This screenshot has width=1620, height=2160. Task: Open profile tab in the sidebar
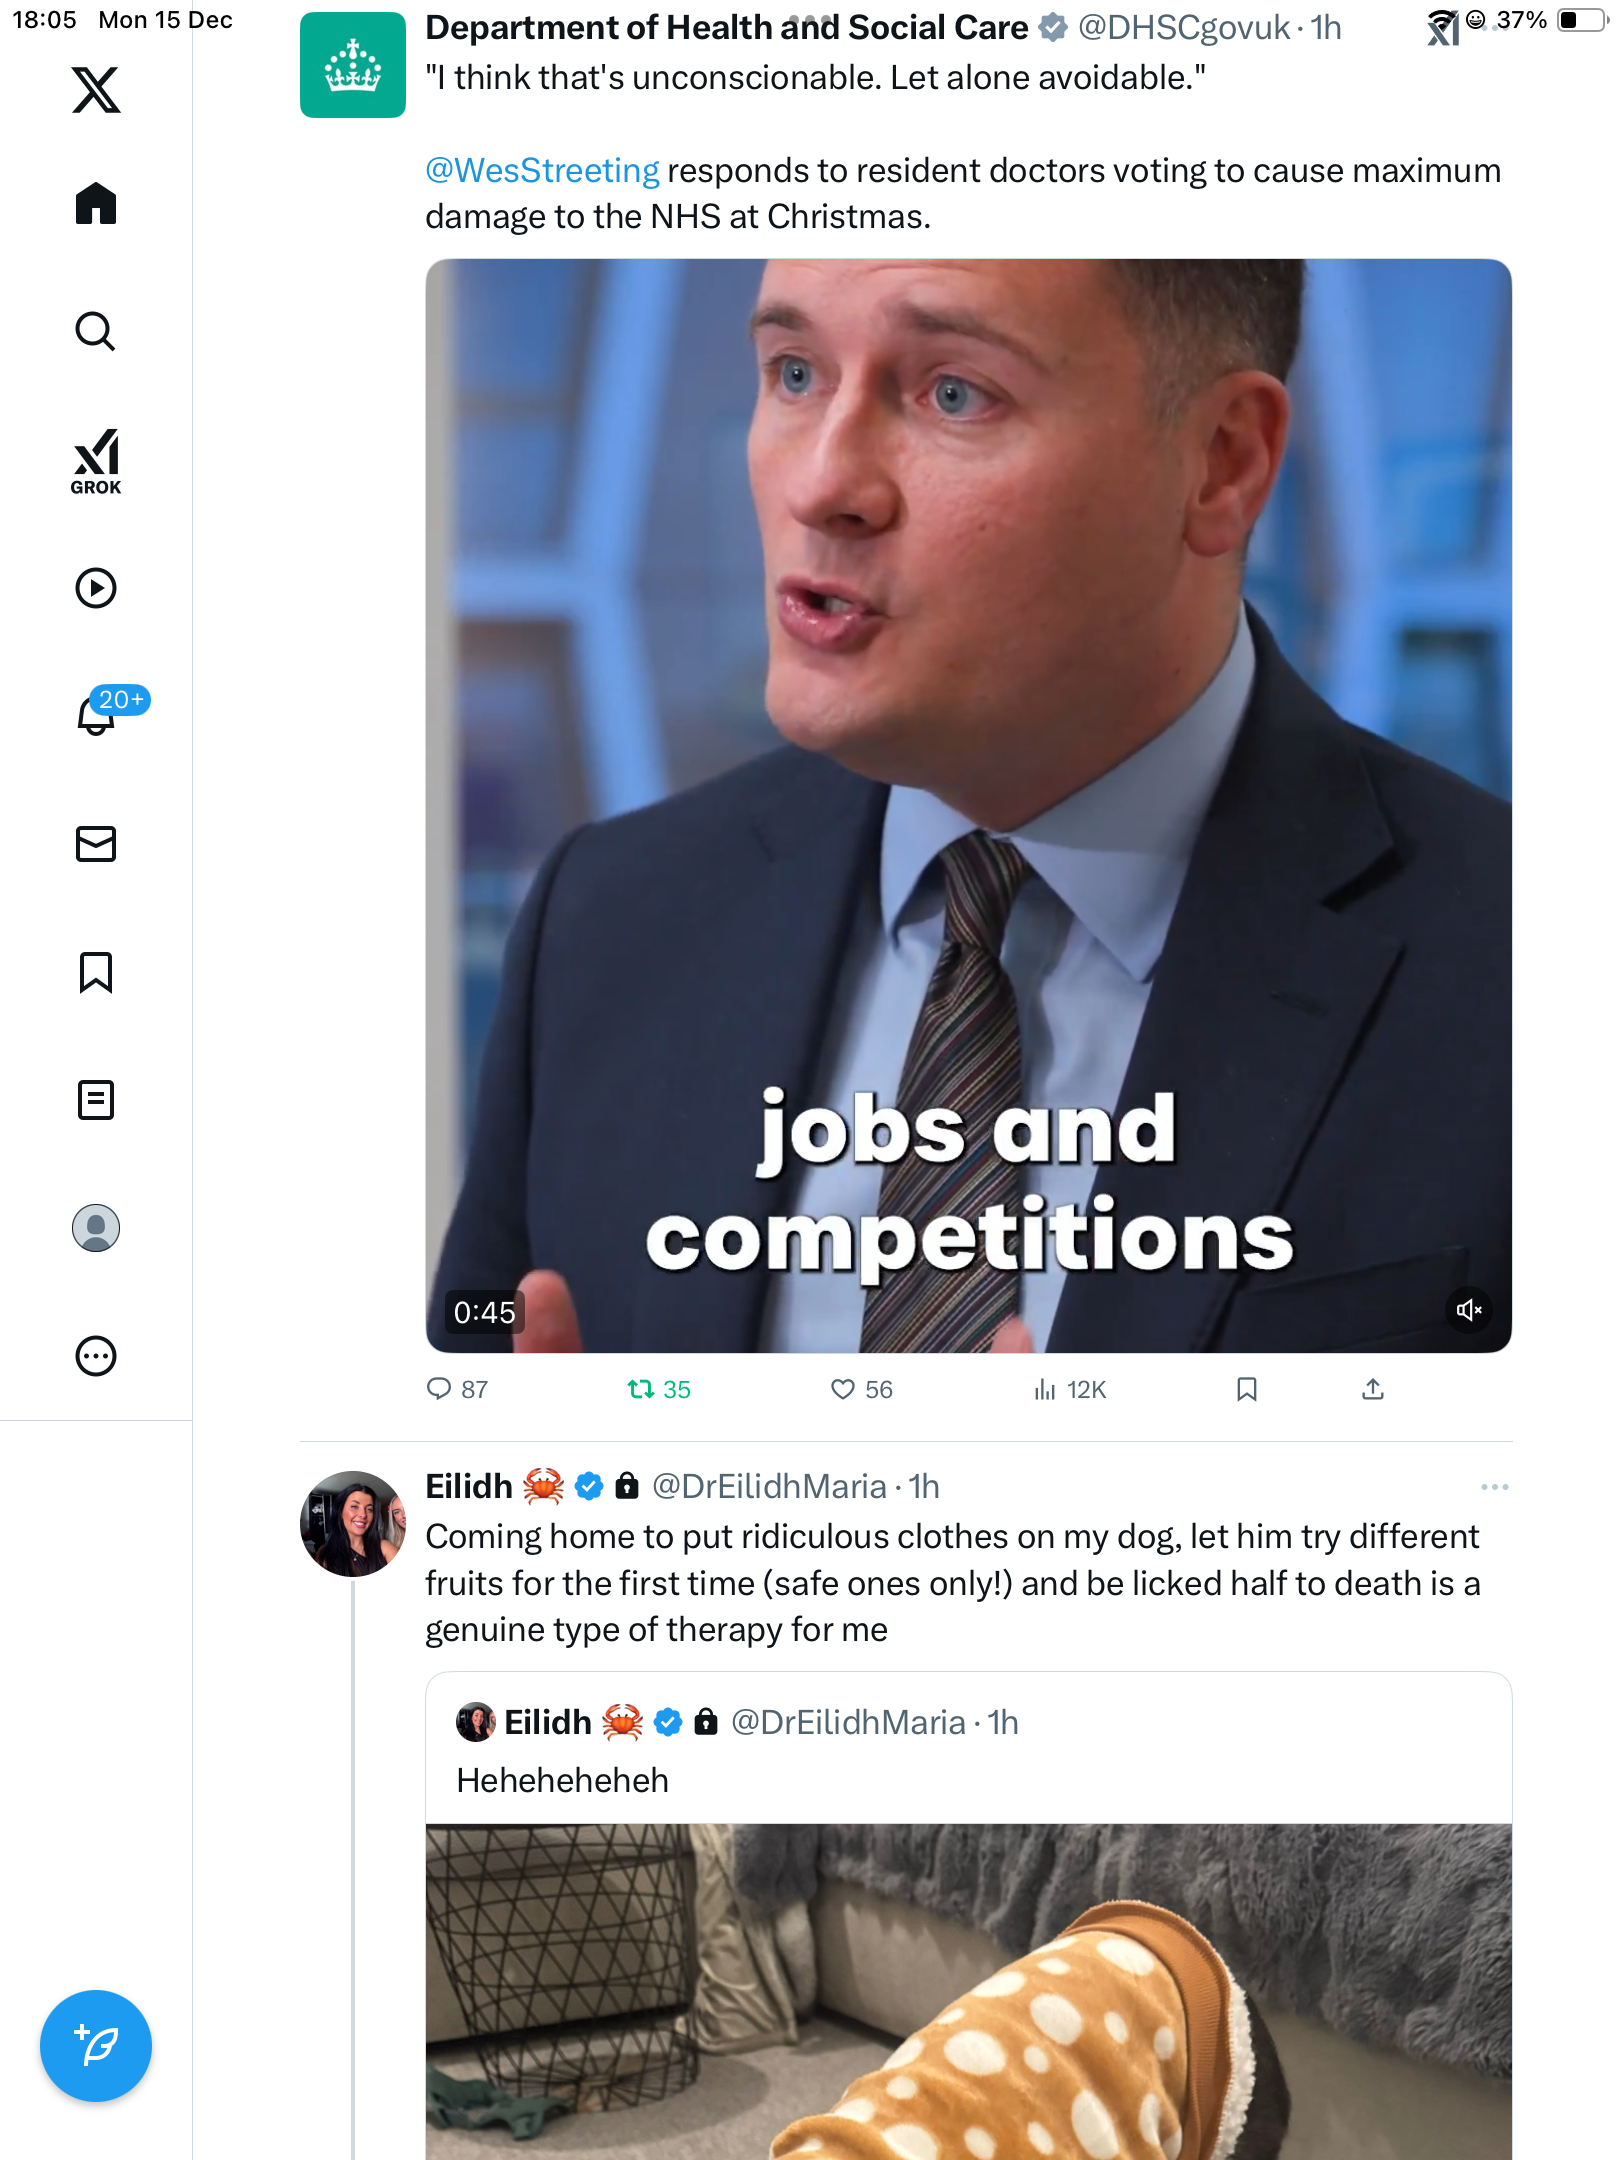96,1228
